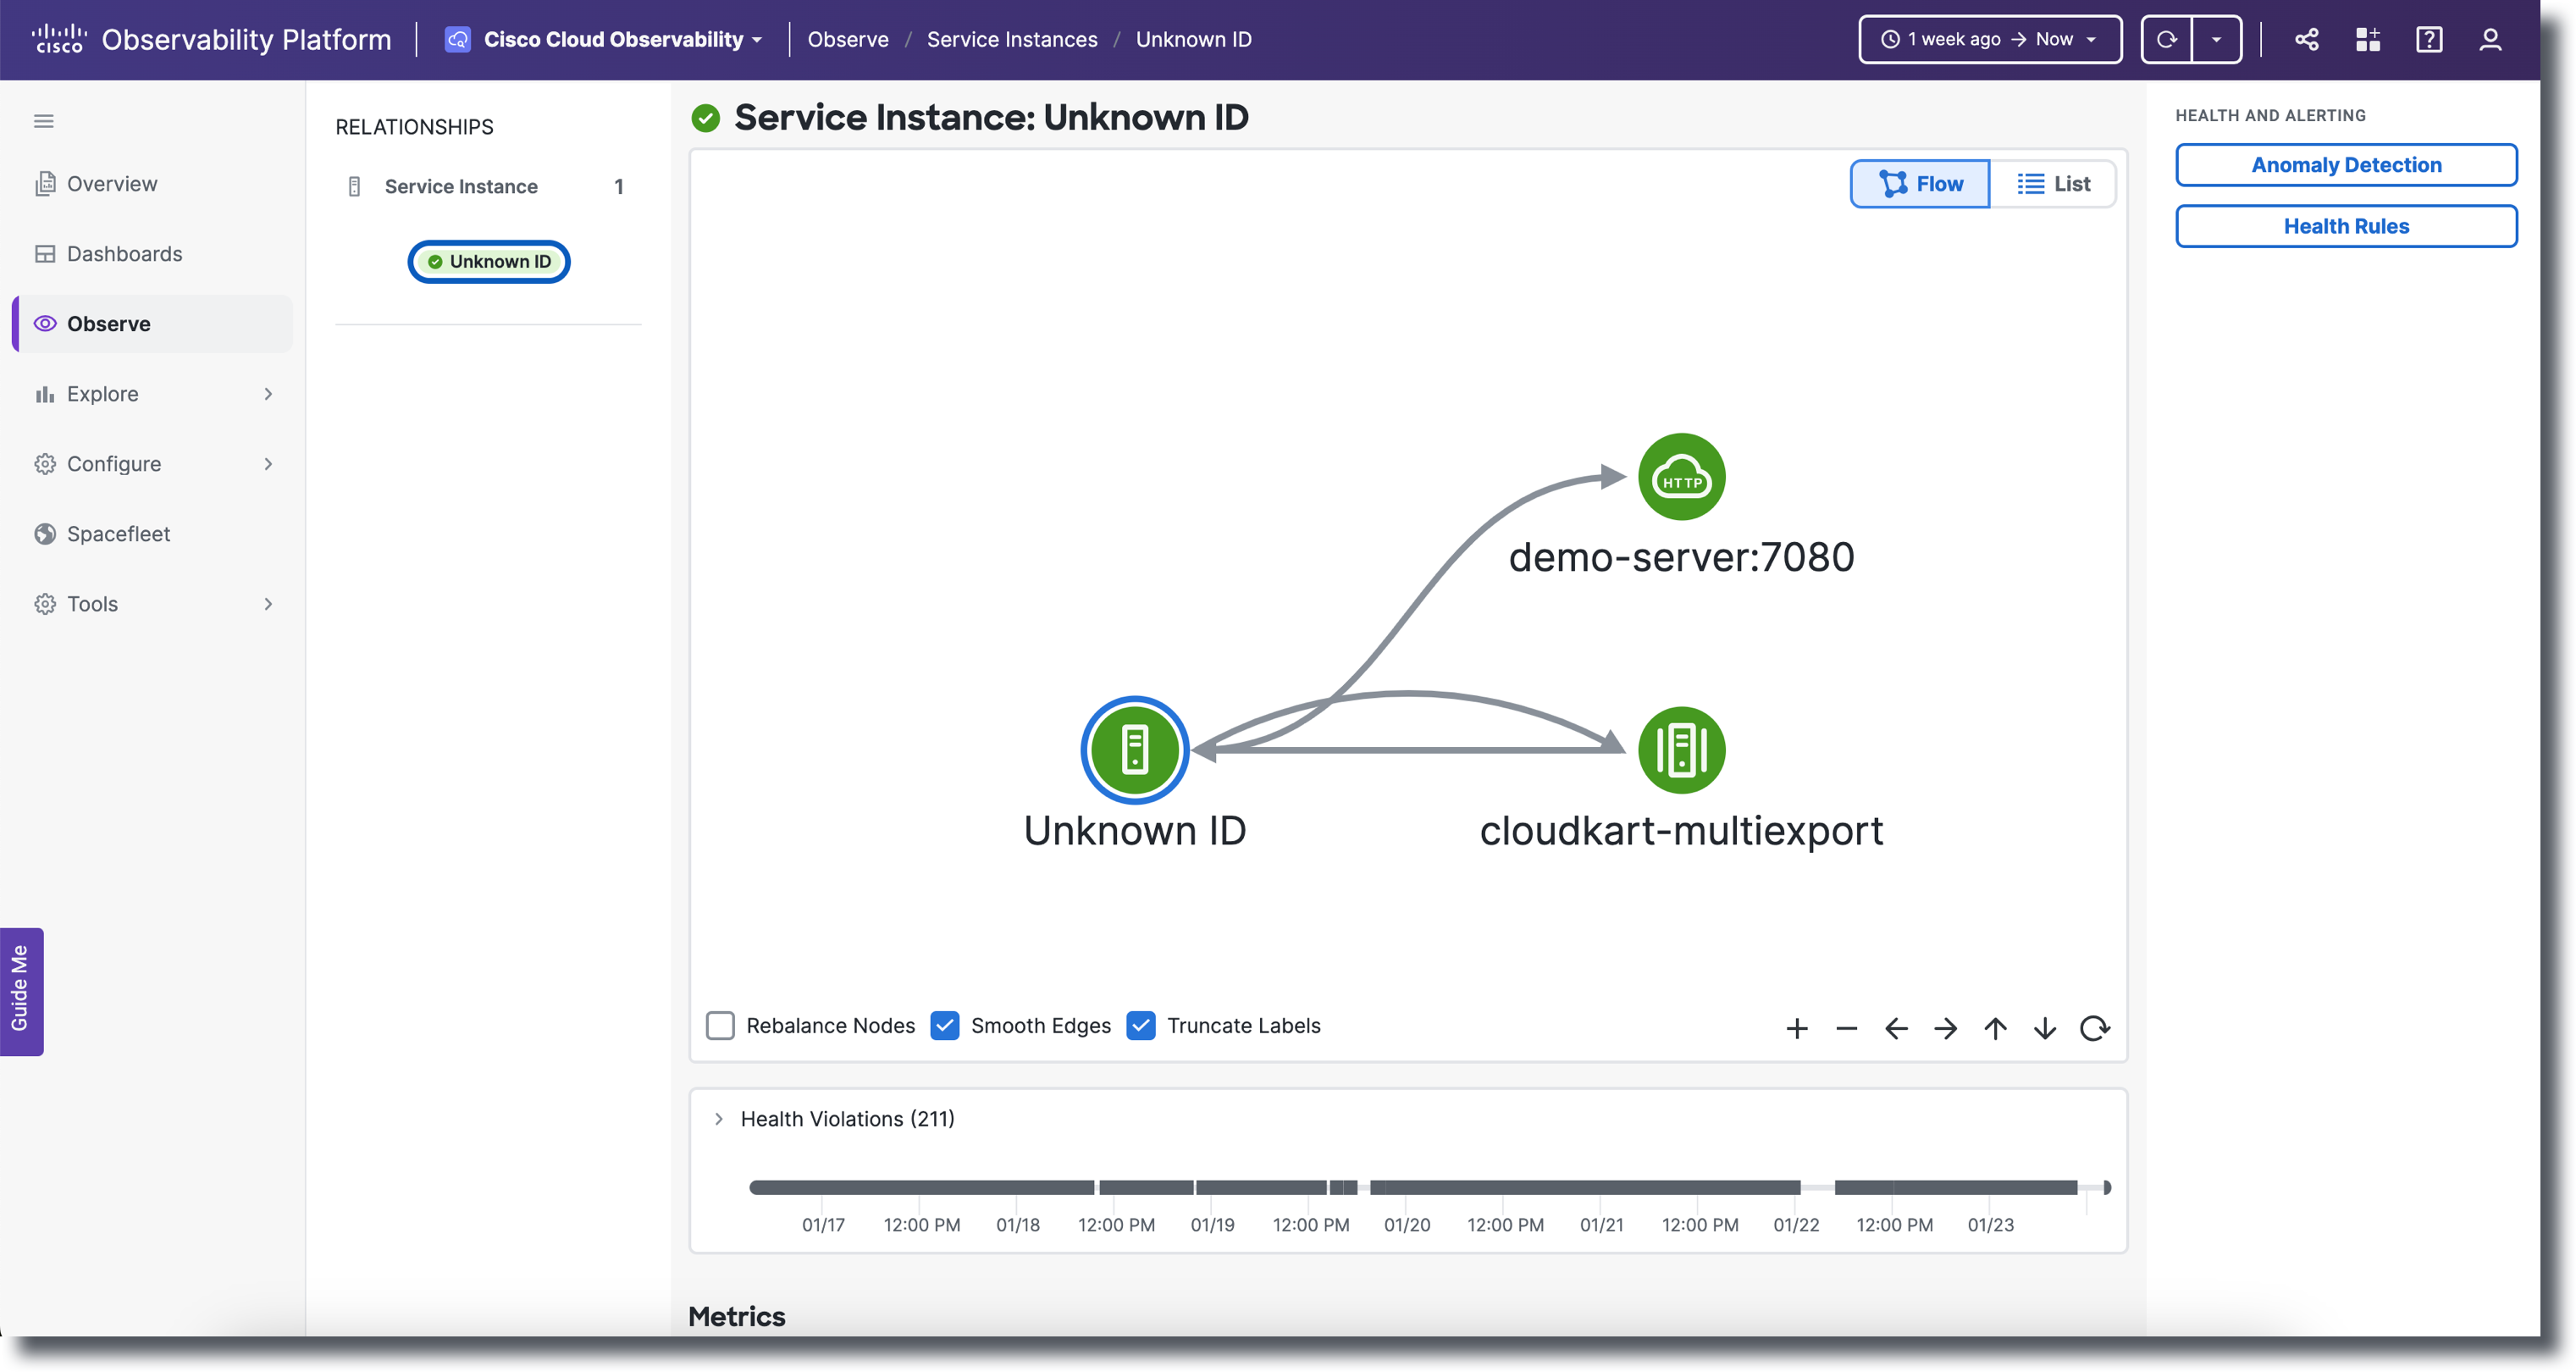The image size is (2576, 1372).
Task: Click Service Instance relationship row
Action: [x=487, y=186]
